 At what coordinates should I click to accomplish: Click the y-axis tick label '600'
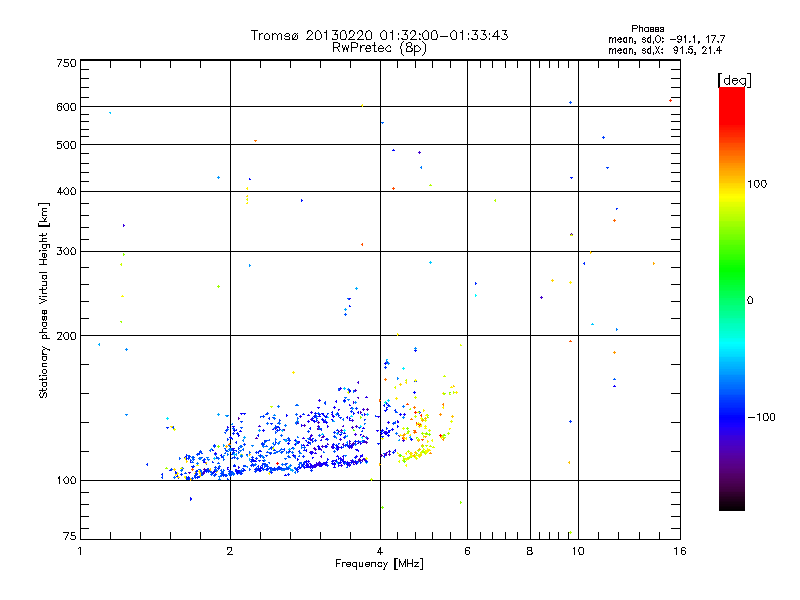click(66, 107)
